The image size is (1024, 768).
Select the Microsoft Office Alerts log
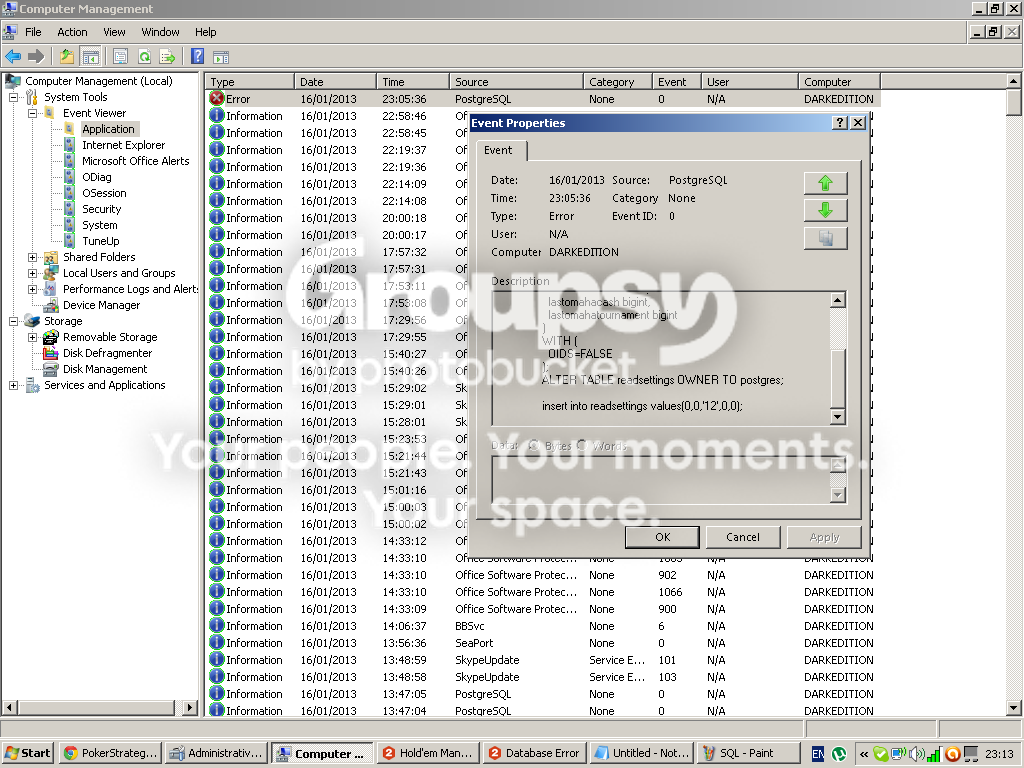coord(135,161)
